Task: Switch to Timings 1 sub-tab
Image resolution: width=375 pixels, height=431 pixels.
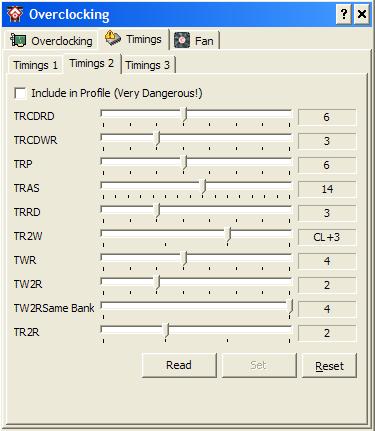Action: [35, 65]
